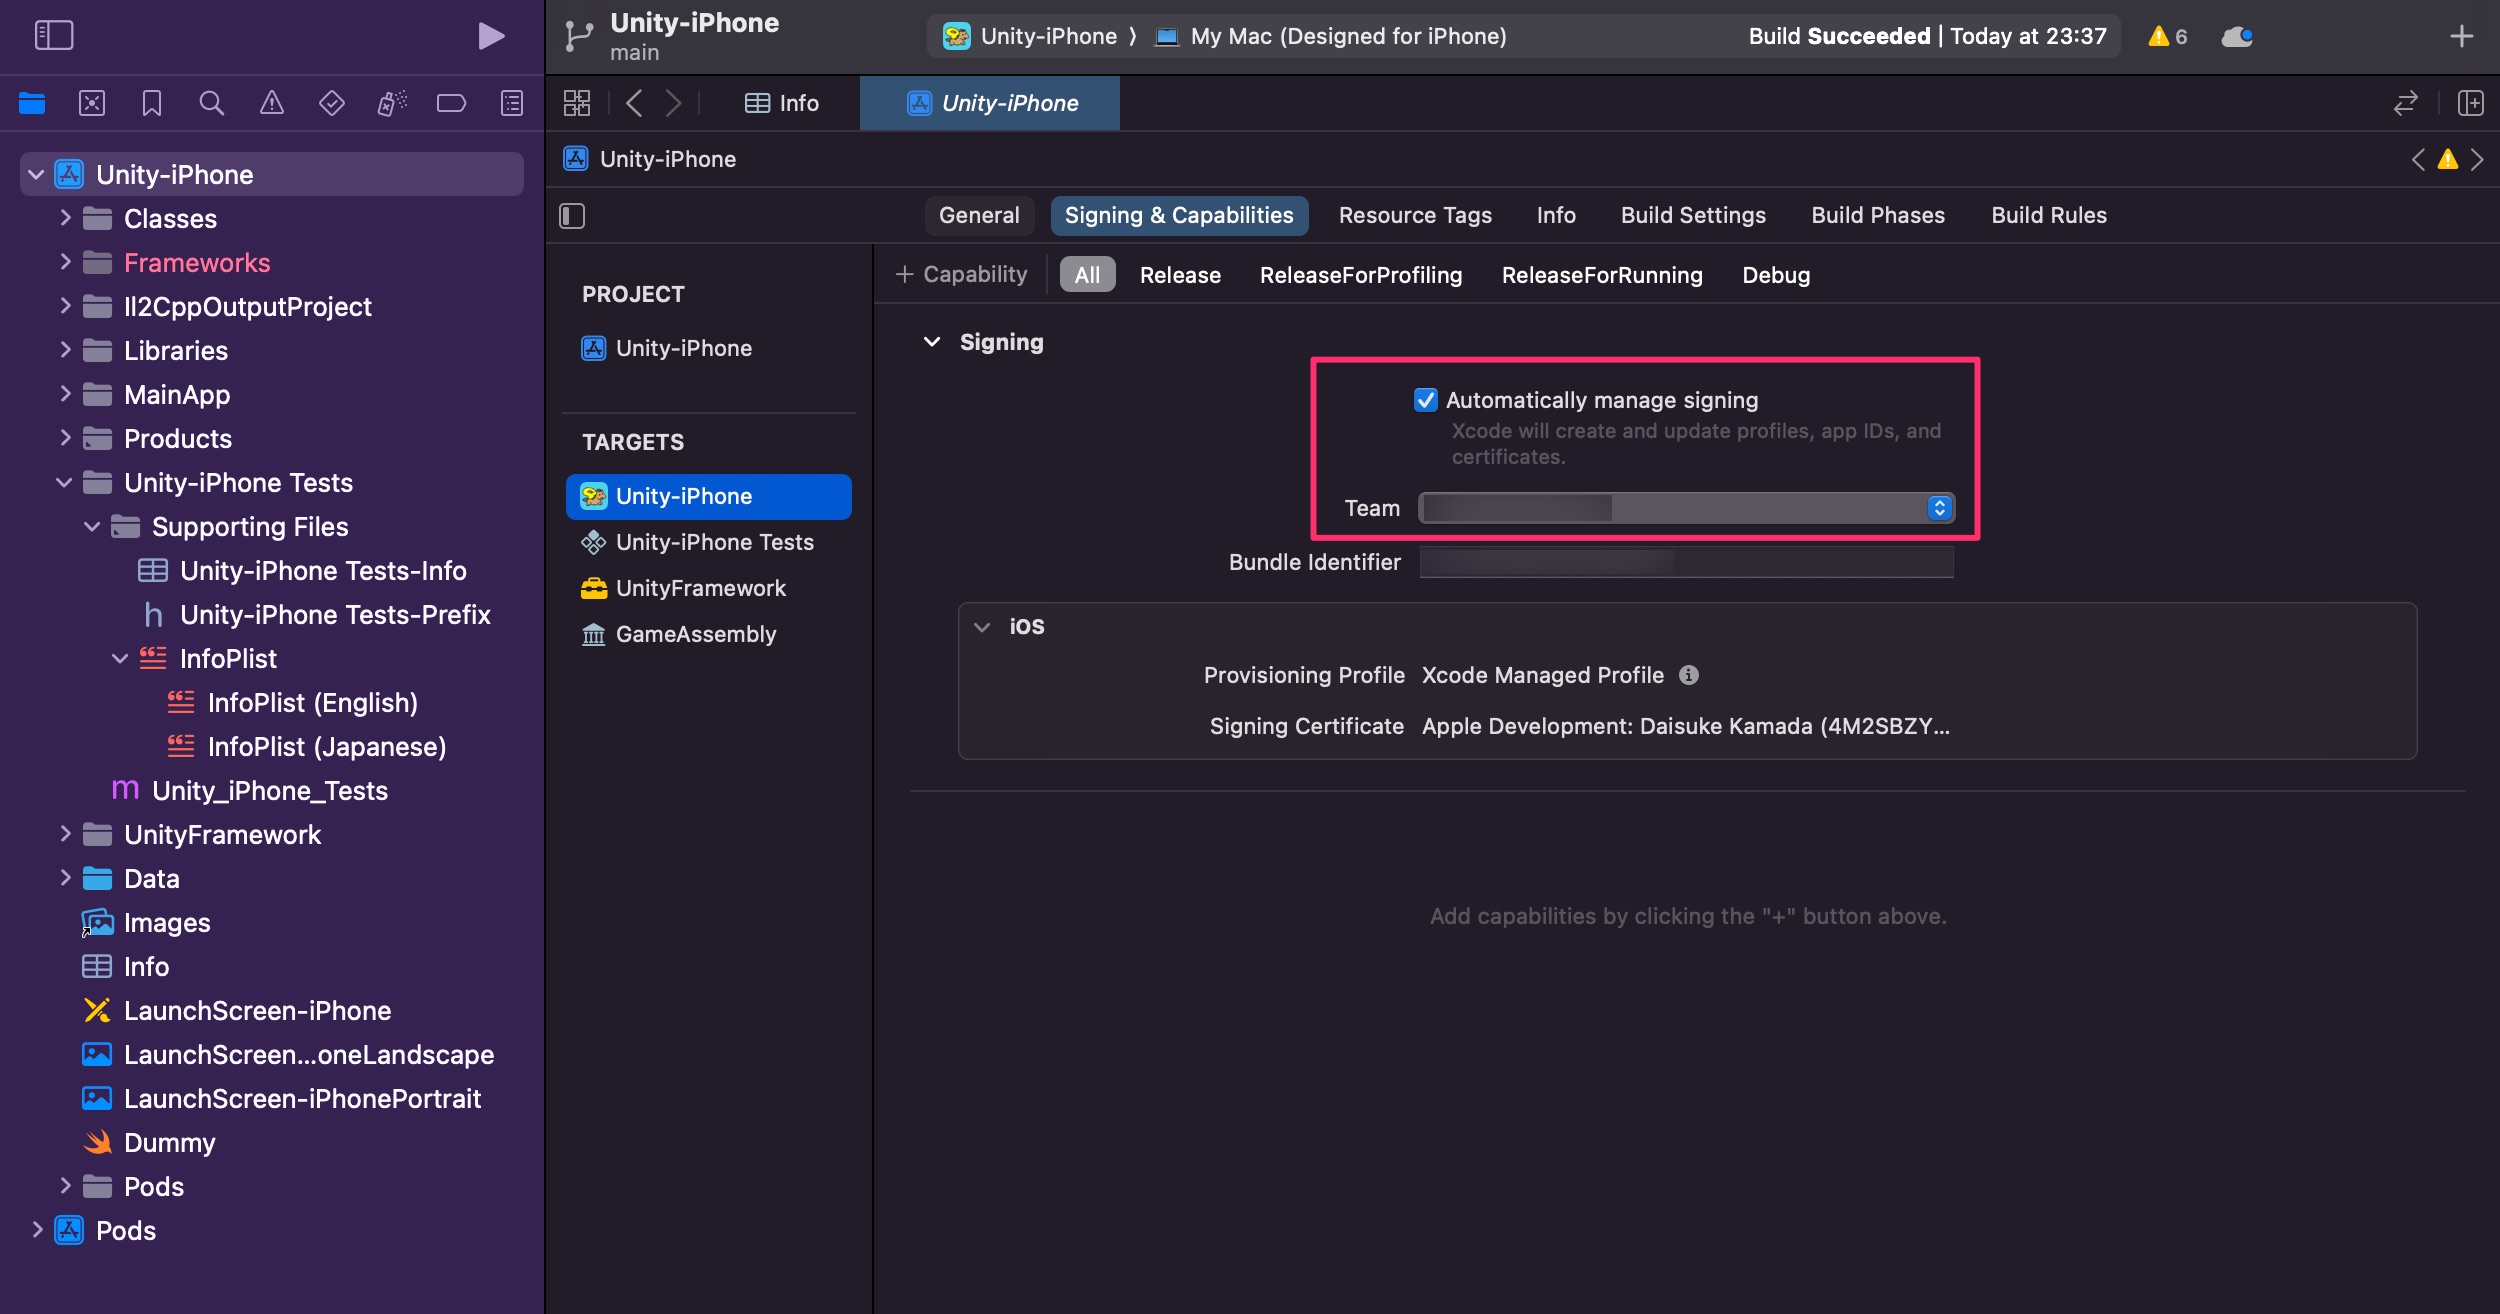2500x1314 pixels.
Task: Expand the bottom Pods project
Action: click(37, 1230)
